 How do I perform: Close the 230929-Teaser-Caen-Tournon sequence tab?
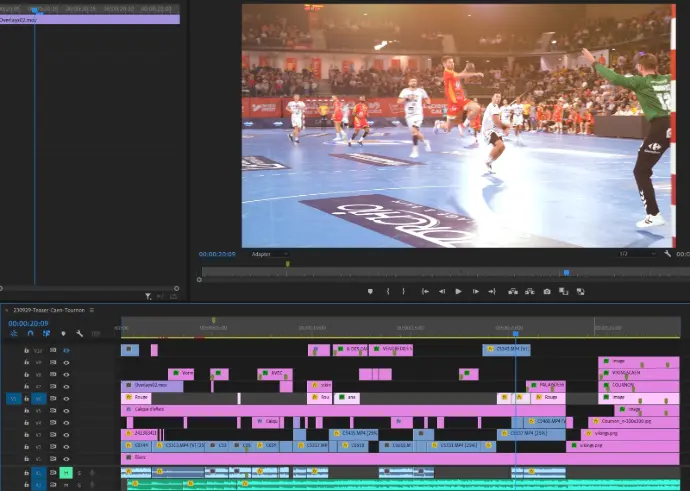tap(7, 310)
